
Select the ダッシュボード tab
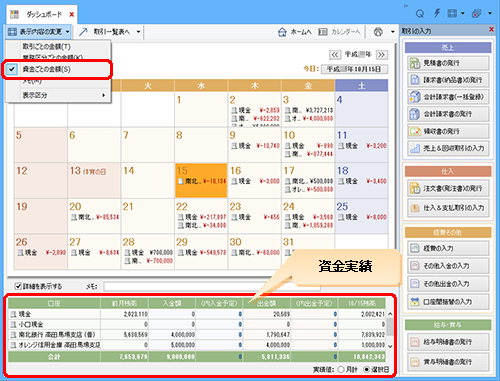(x=42, y=14)
